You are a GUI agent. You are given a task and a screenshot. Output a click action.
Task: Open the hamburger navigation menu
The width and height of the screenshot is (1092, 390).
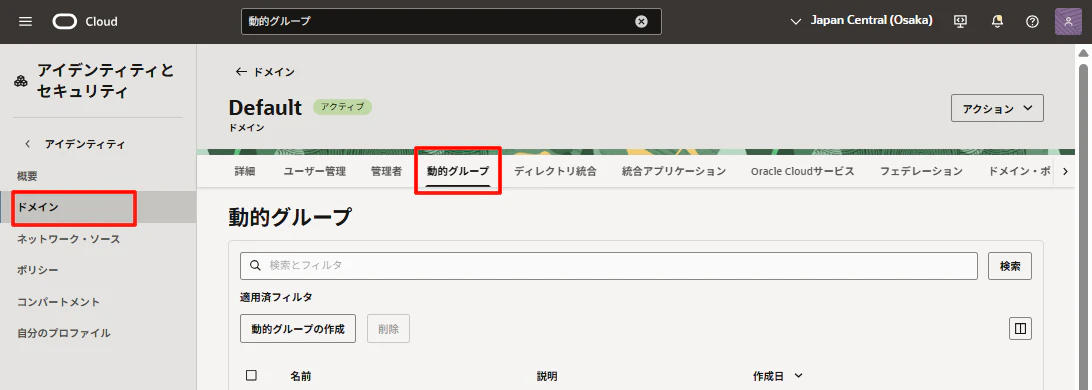click(x=26, y=22)
